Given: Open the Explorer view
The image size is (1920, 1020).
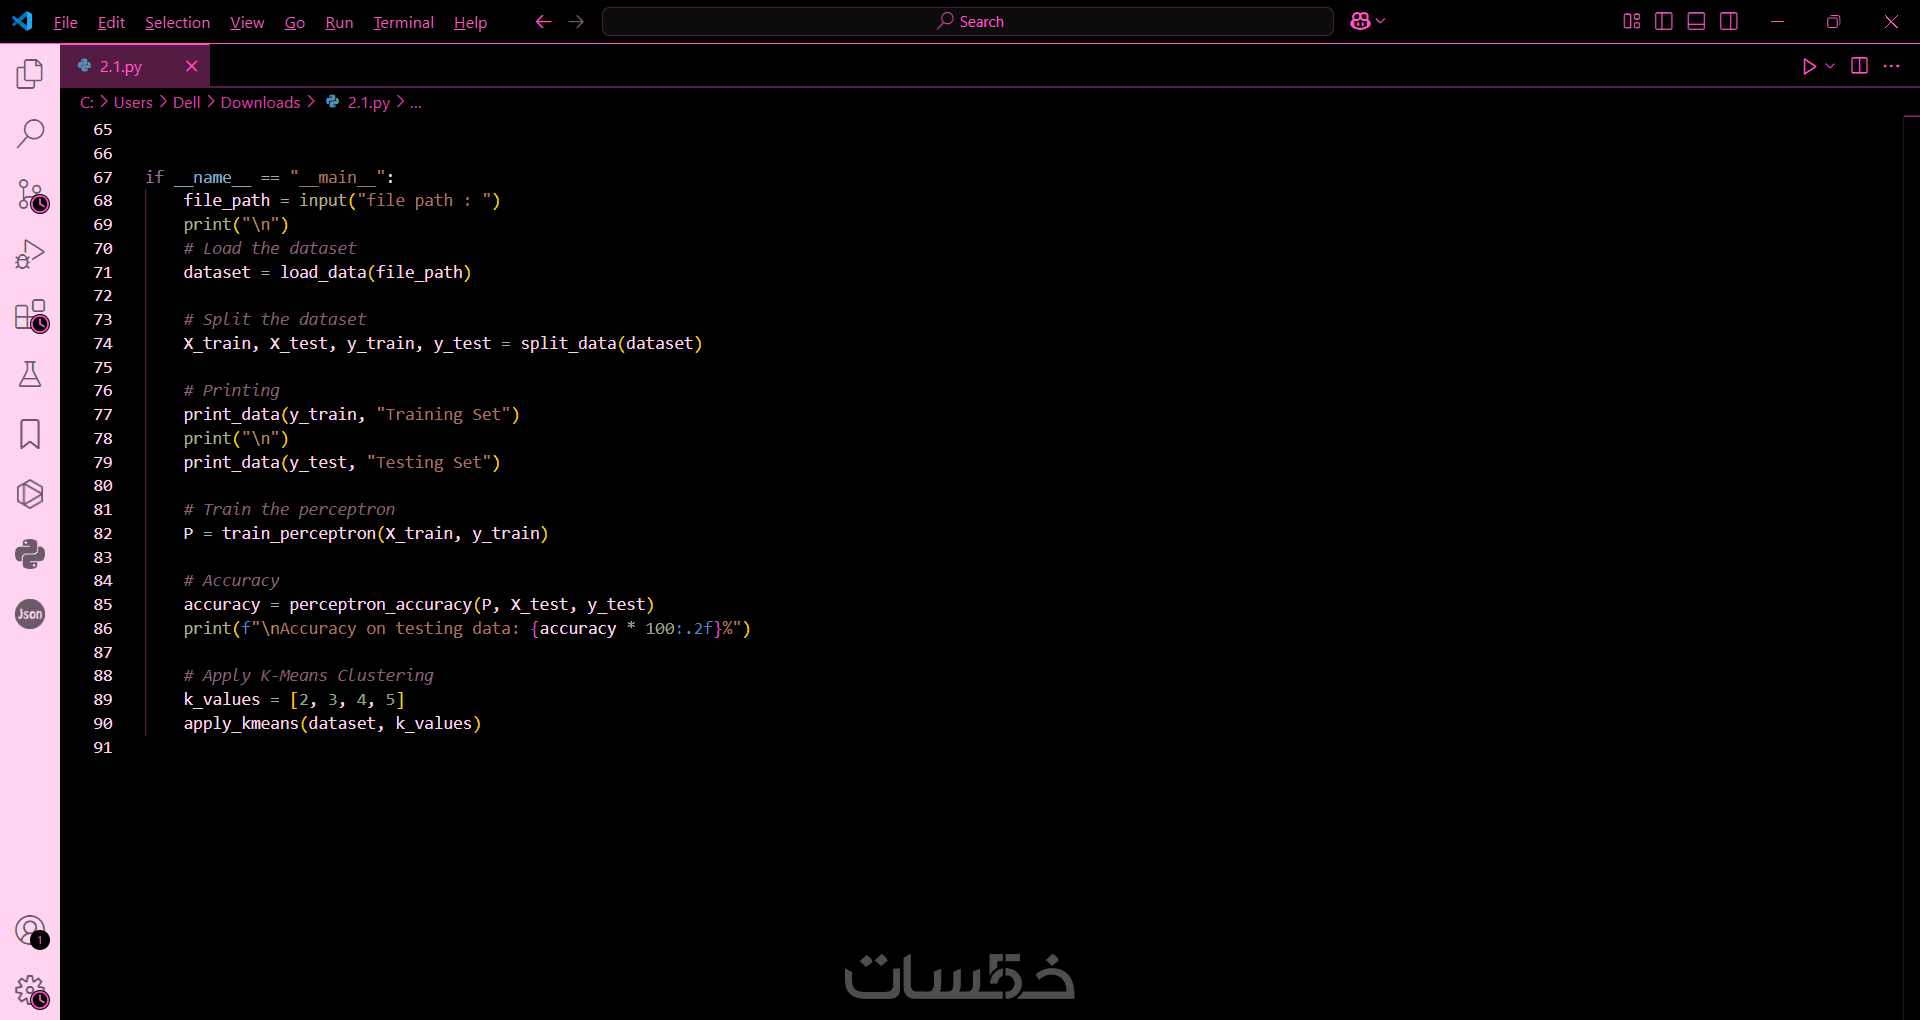Looking at the screenshot, I should click(x=30, y=73).
